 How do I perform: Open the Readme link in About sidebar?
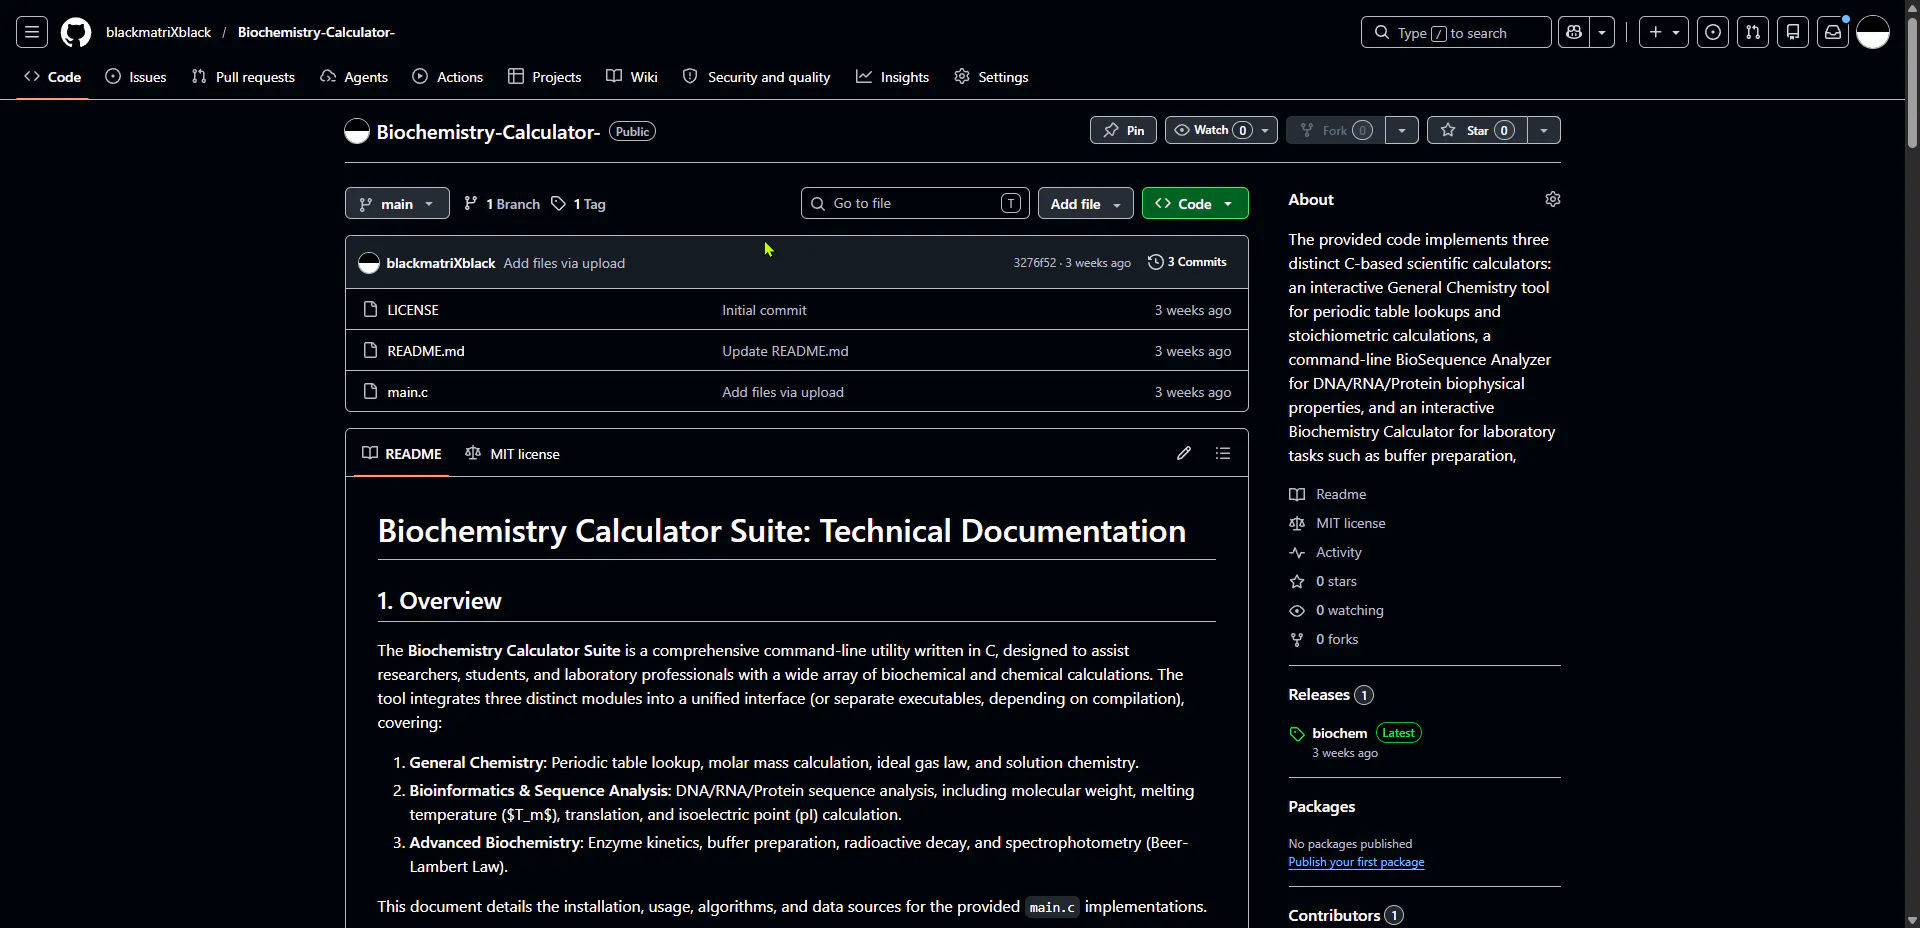1329,494
